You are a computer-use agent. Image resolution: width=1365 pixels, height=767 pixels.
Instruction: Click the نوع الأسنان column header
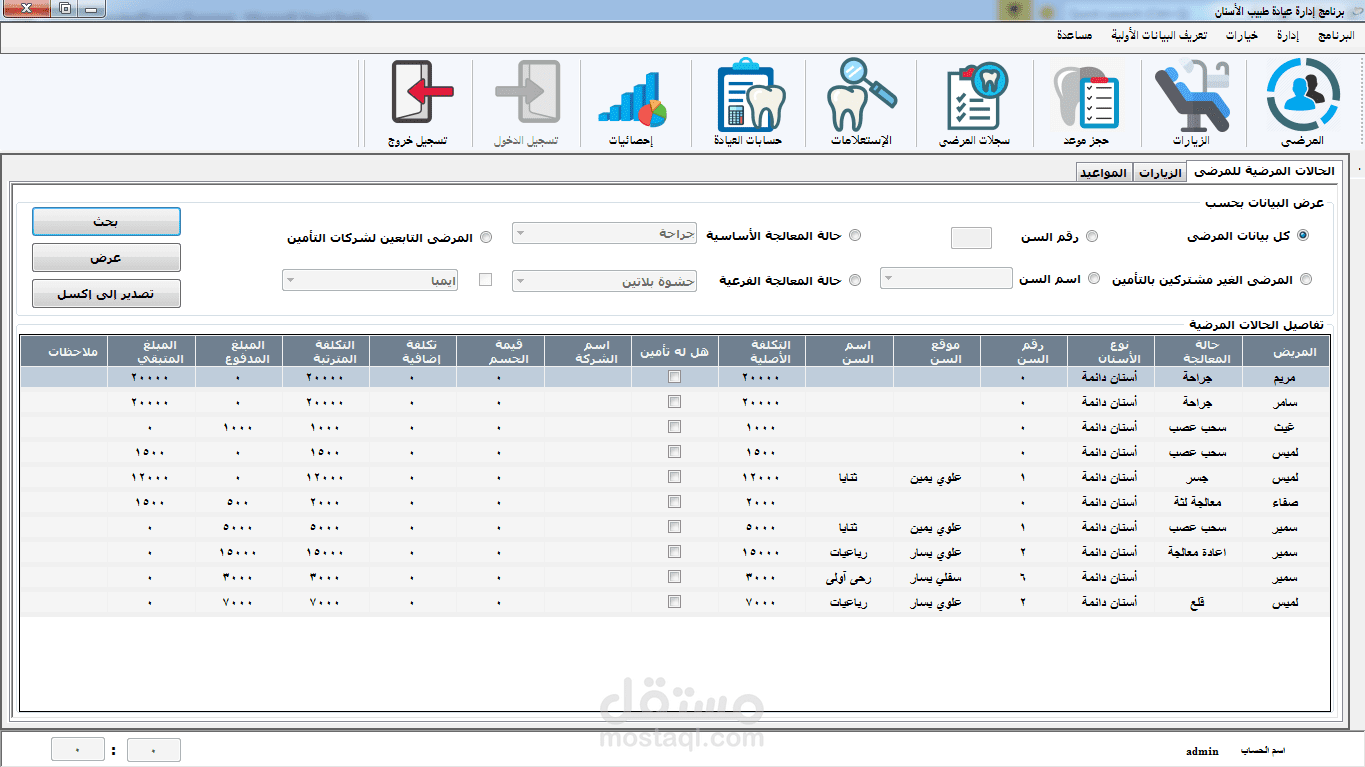(1111, 351)
